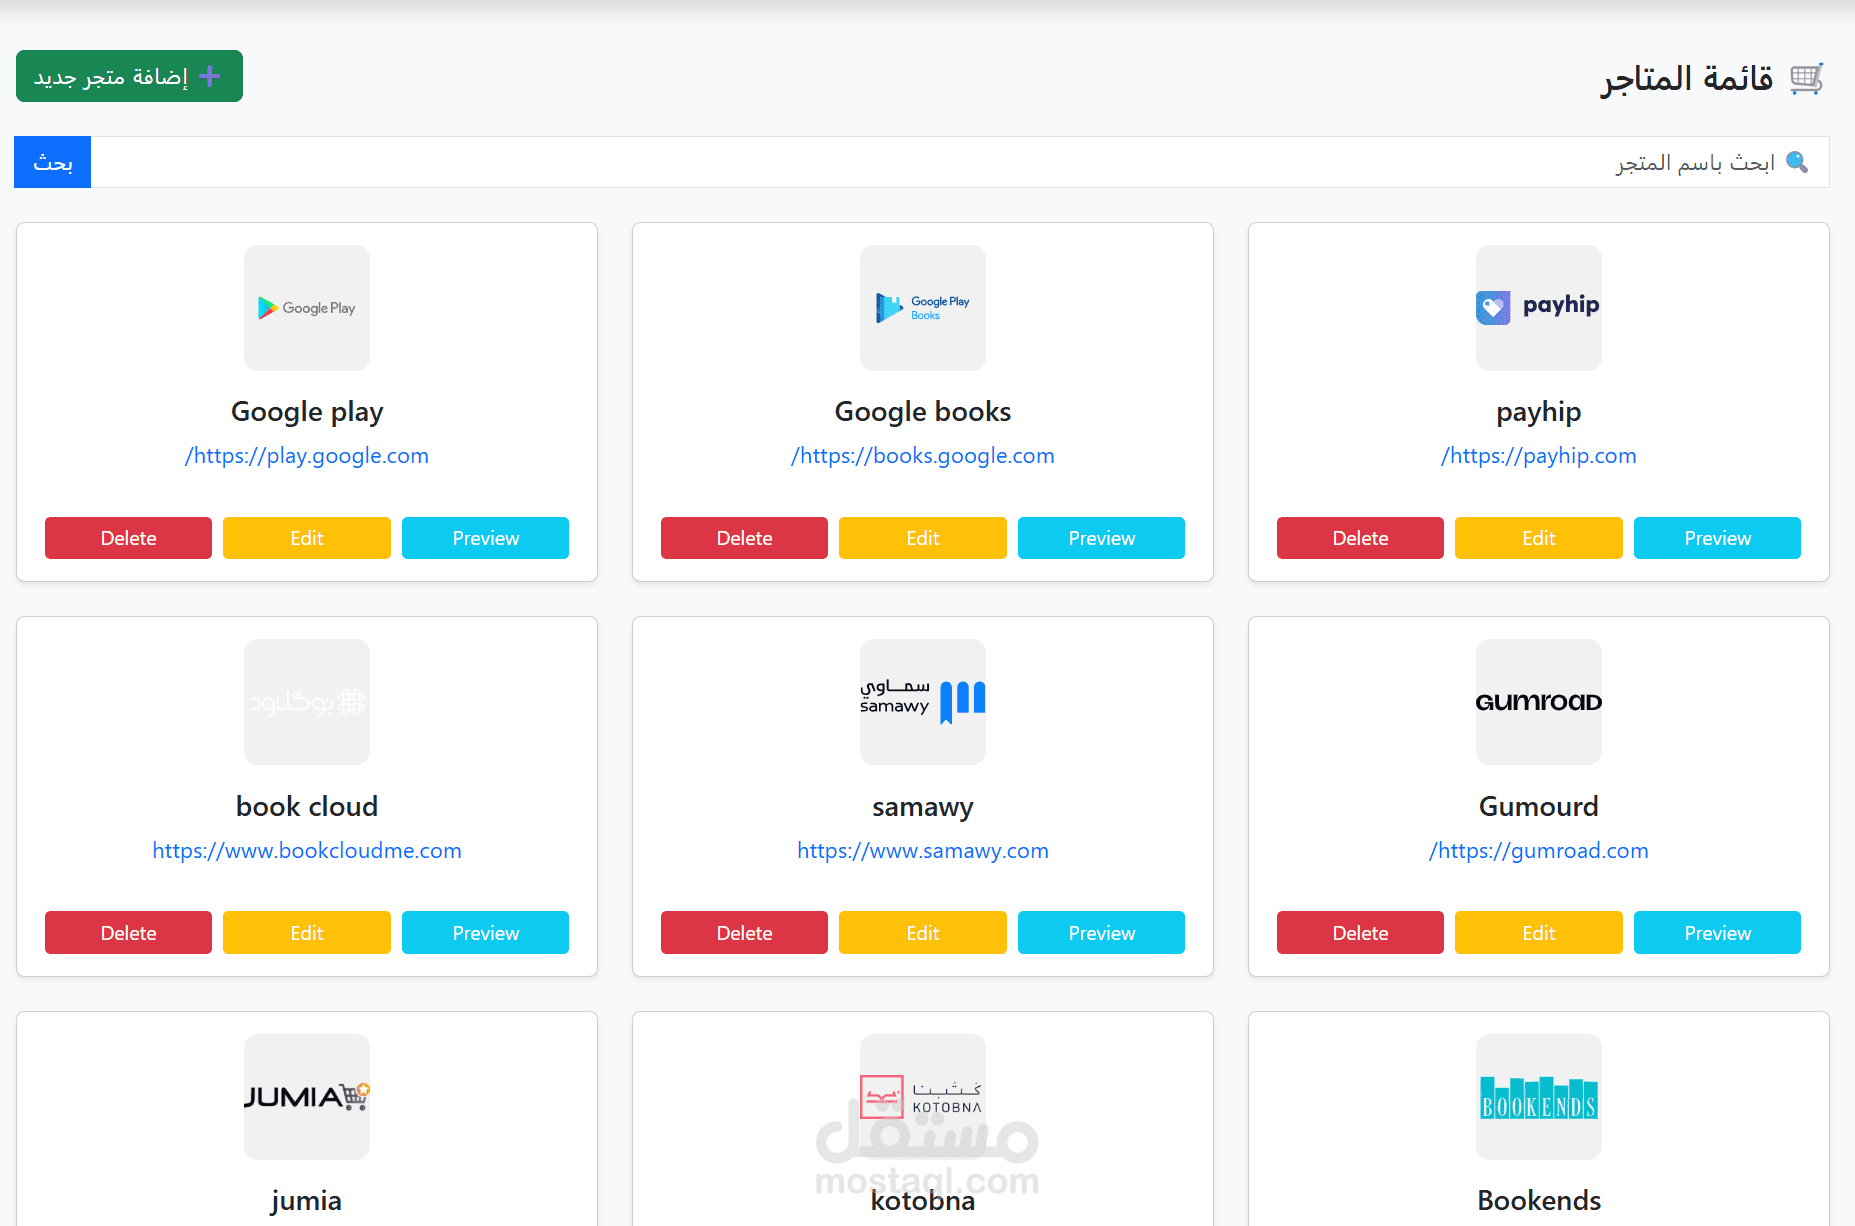This screenshot has height=1226, width=1855.
Task: Focus the store name search field
Action: [960, 162]
